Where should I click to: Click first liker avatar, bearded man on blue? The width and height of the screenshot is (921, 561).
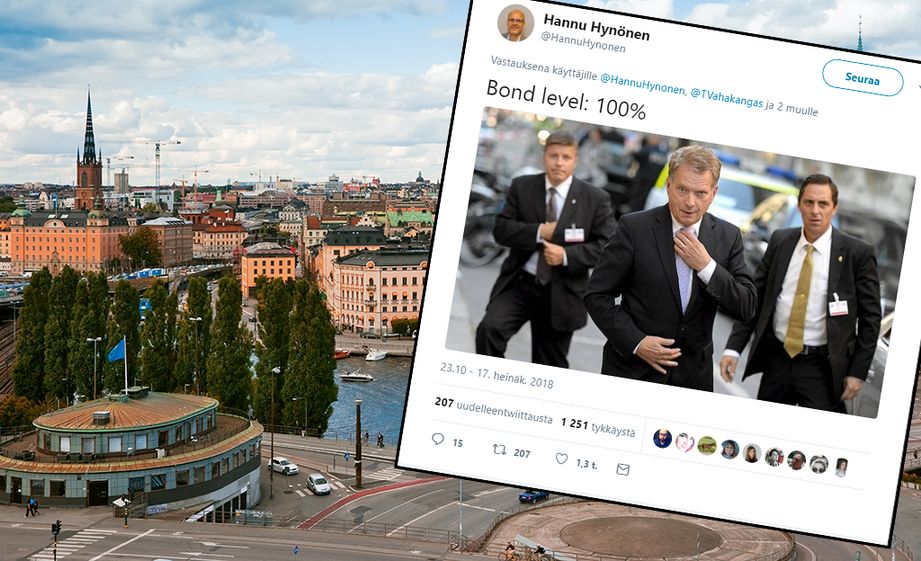[x=663, y=438]
